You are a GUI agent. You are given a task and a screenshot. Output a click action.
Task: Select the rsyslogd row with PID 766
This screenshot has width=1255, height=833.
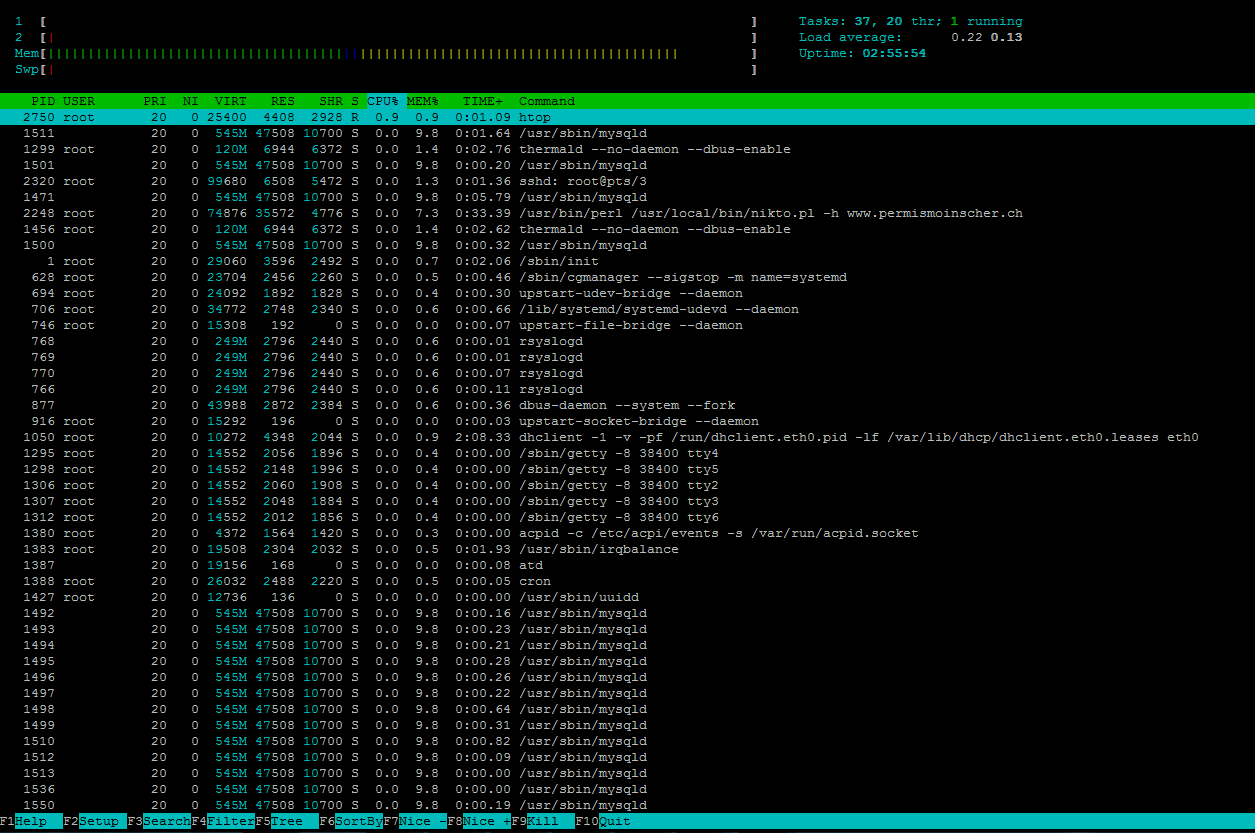click(627, 389)
